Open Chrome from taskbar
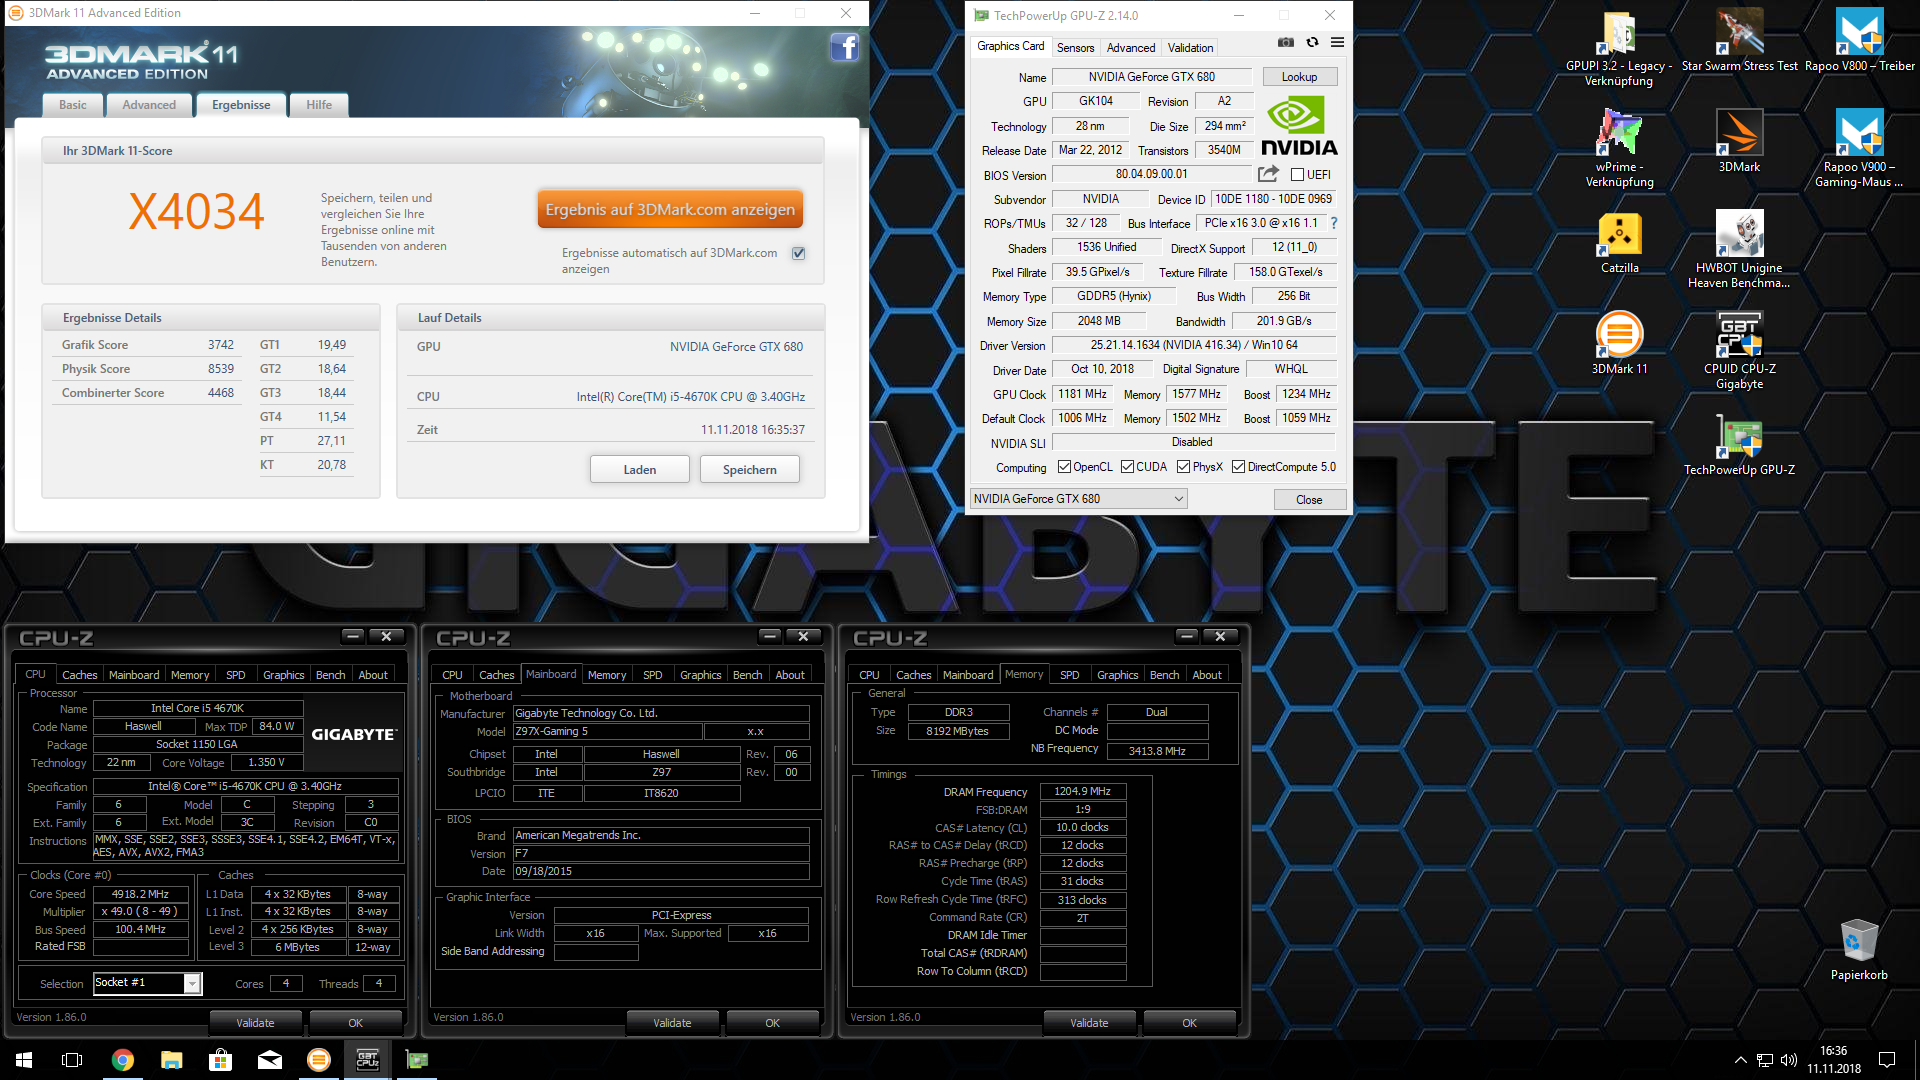This screenshot has width=1920, height=1080. [122, 1060]
